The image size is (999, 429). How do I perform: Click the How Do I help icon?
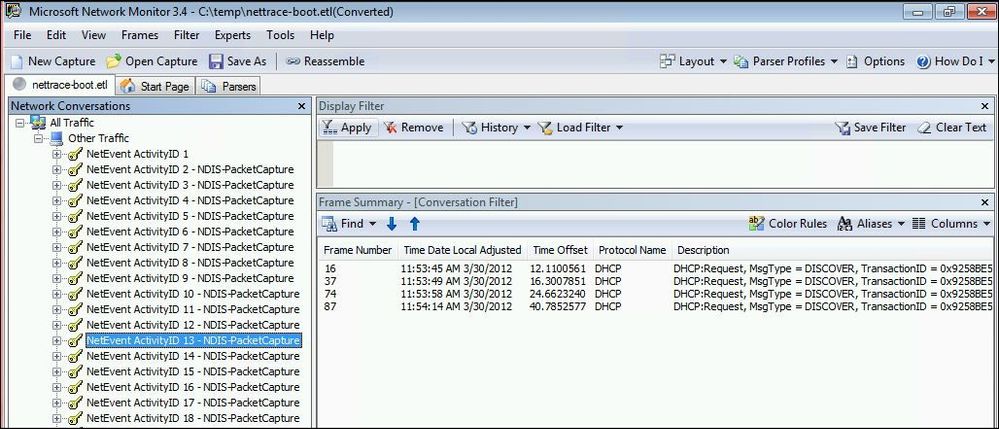click(x=924, y=61)
